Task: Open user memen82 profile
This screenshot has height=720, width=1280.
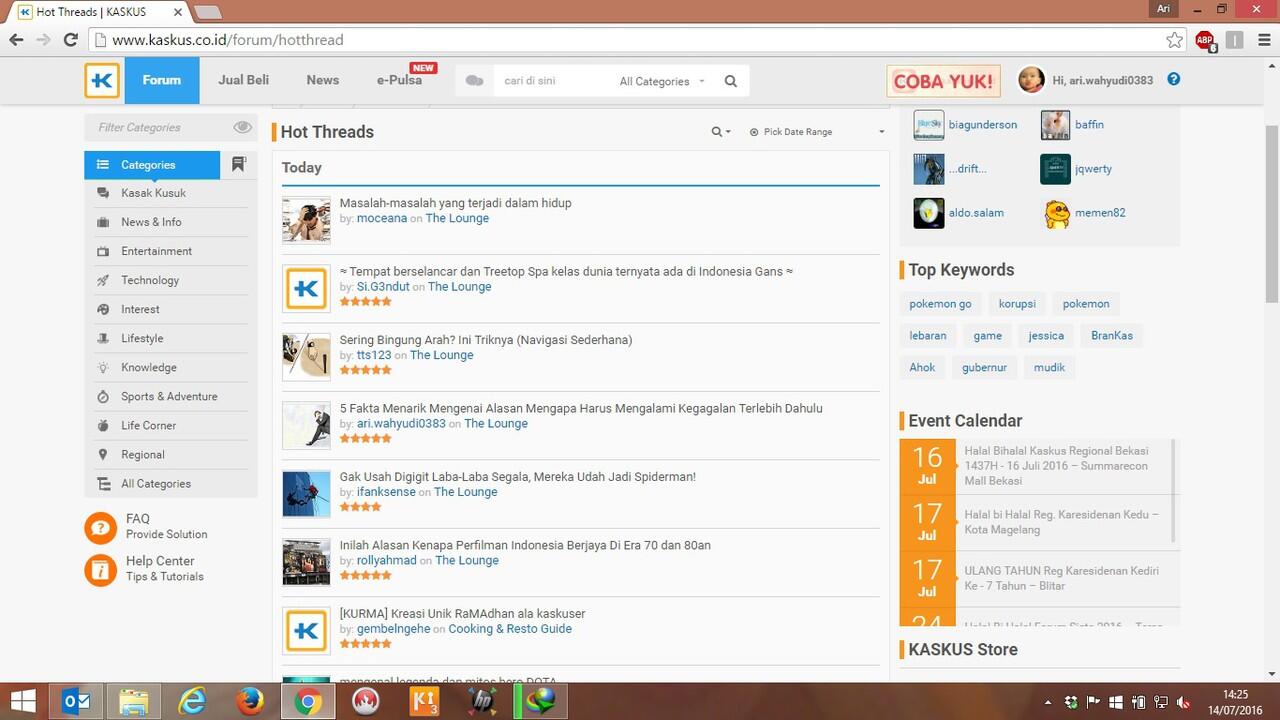Action: coord(1100,213)
